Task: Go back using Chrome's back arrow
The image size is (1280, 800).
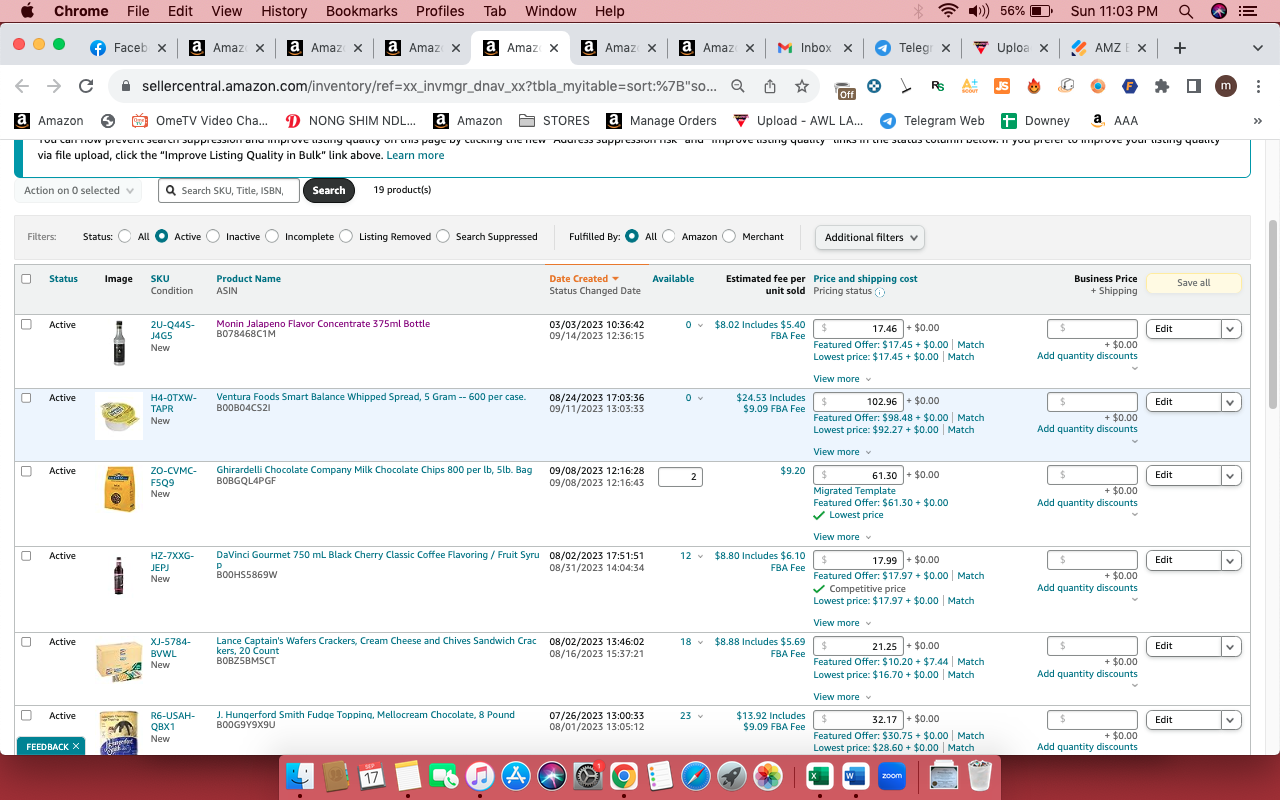Action: pyautogui.click(x=22, y=86)
